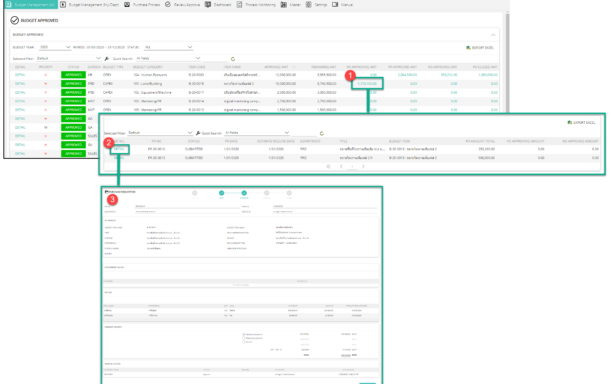Click the upper Export Excel button
Image resolution: width=615 pixels, height=384 pixels.
pos(480,47)
